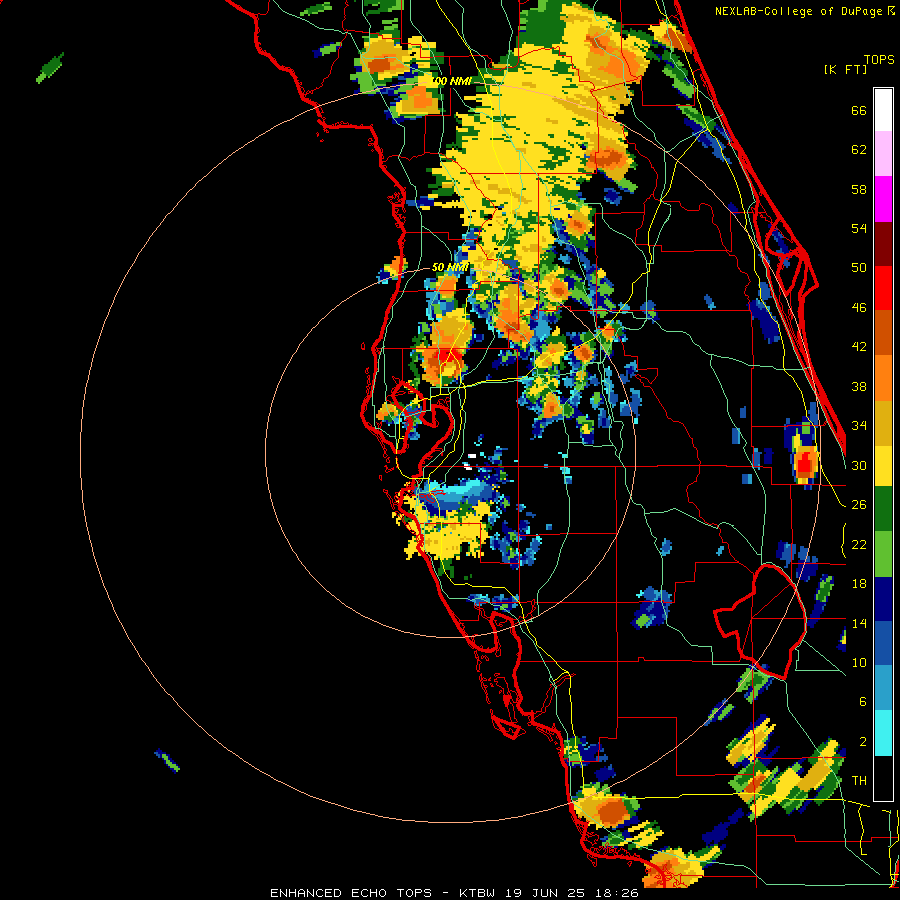The height and width of the screenshot is (900, 900).
Task: Click the 100 NMI range ring label
Action: point(451,81)
